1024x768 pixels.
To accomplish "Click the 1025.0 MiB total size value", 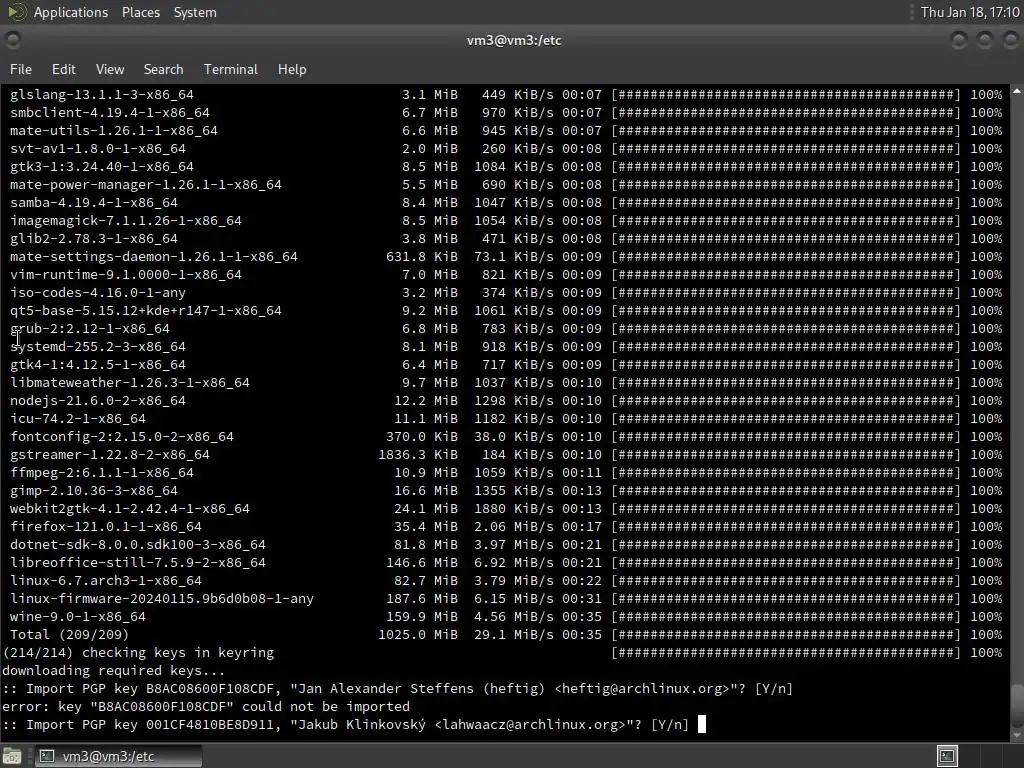I will point(418,635).
